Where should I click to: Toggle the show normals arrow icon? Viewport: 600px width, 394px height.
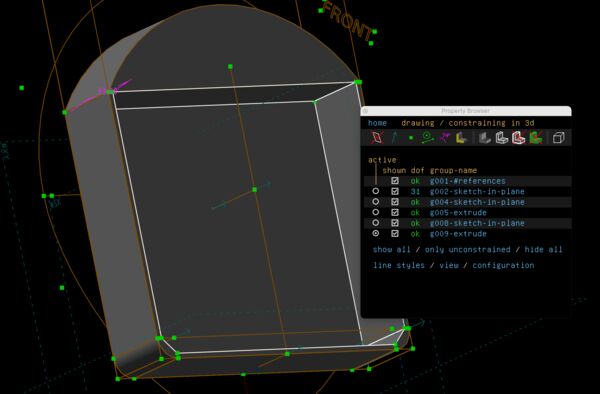[x=395, y=138]
